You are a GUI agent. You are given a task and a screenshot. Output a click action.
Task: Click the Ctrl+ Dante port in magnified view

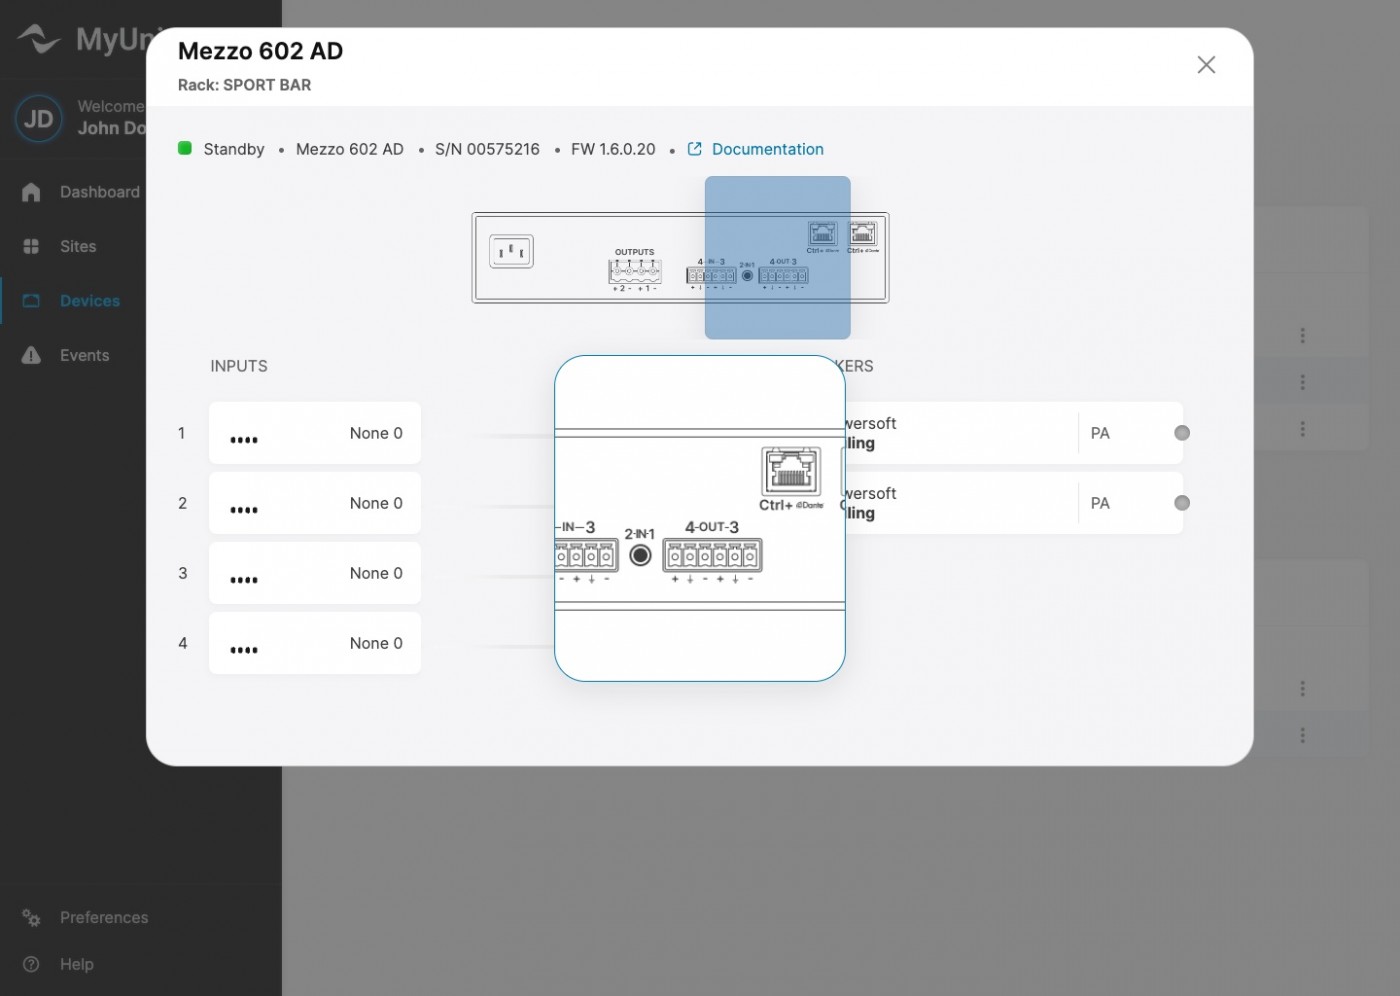[791, 472]
